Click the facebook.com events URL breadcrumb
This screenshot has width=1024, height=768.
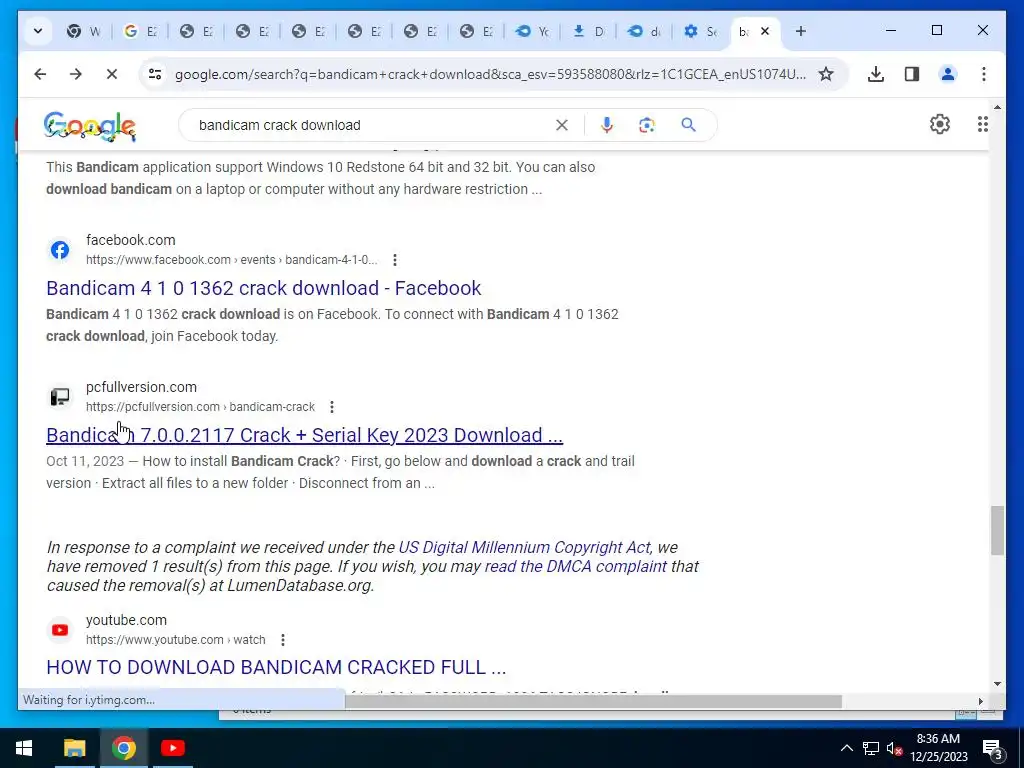232,260
